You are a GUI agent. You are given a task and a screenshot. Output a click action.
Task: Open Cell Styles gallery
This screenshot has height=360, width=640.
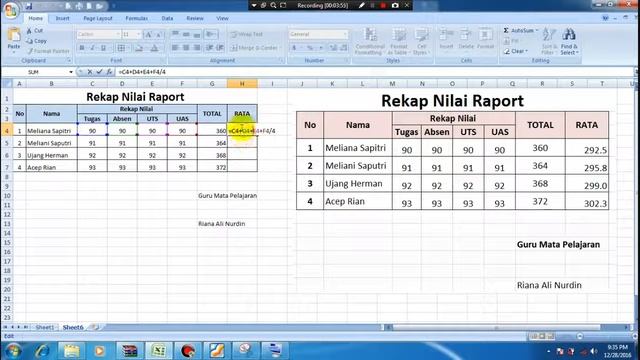(x=421, y=41)
